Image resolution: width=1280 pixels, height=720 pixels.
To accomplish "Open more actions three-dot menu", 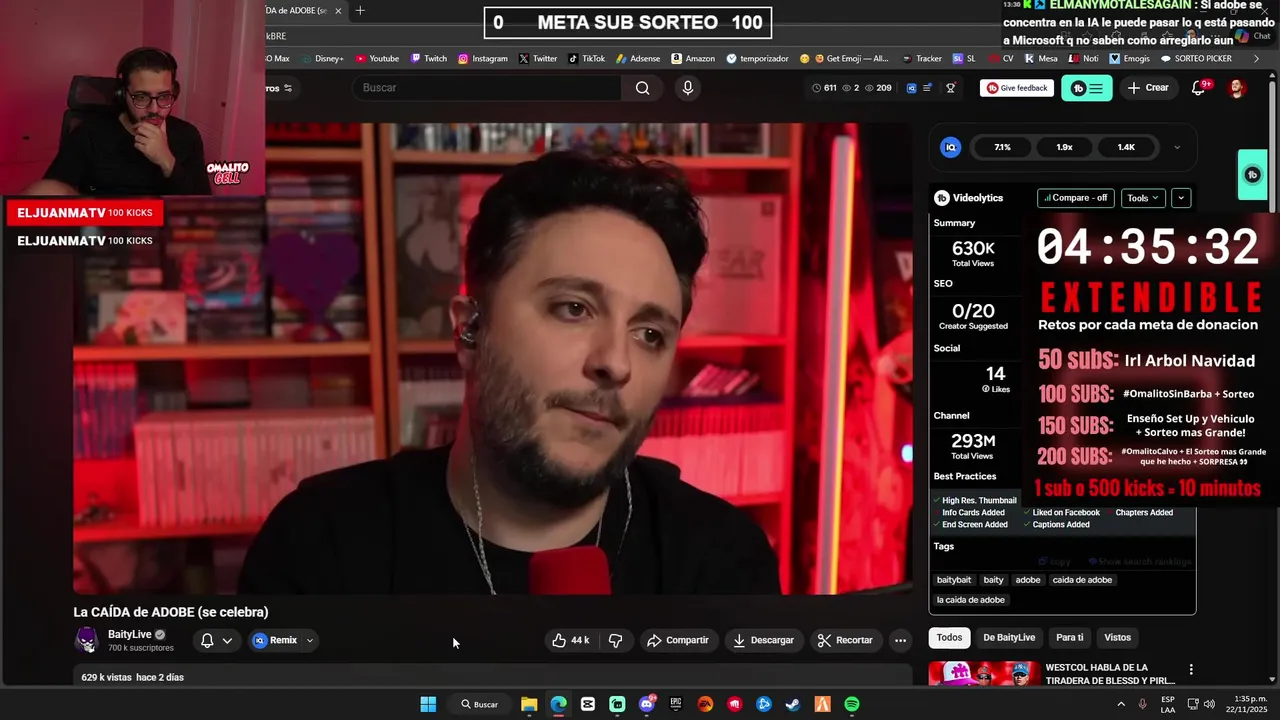I will (x=900, y=640).
